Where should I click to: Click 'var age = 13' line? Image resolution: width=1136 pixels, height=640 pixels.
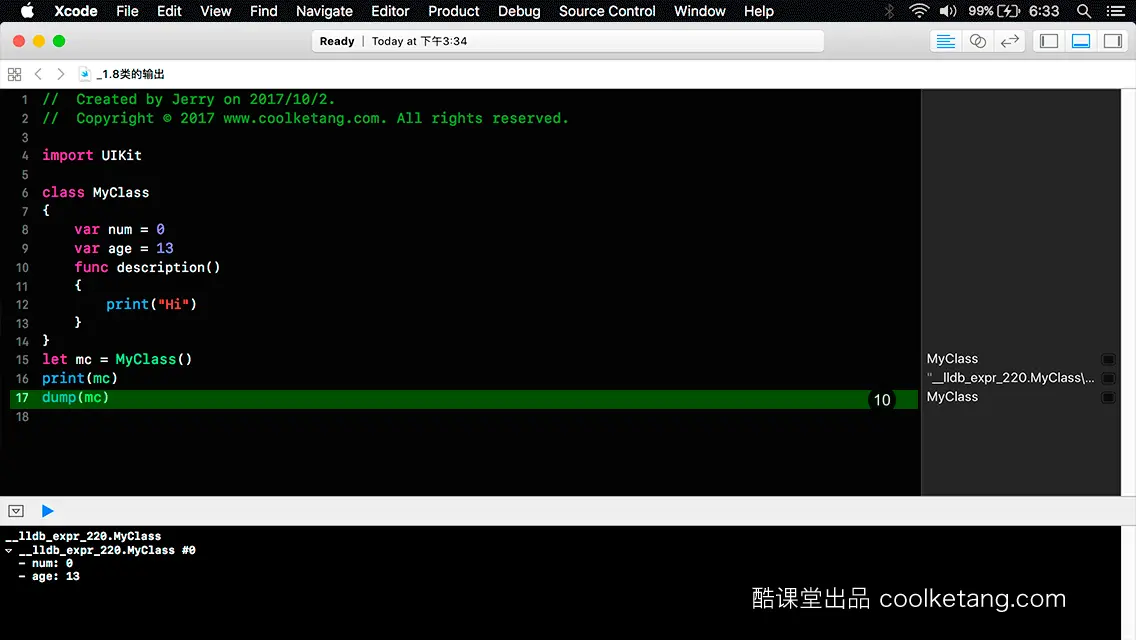click(x=124, y=249)
